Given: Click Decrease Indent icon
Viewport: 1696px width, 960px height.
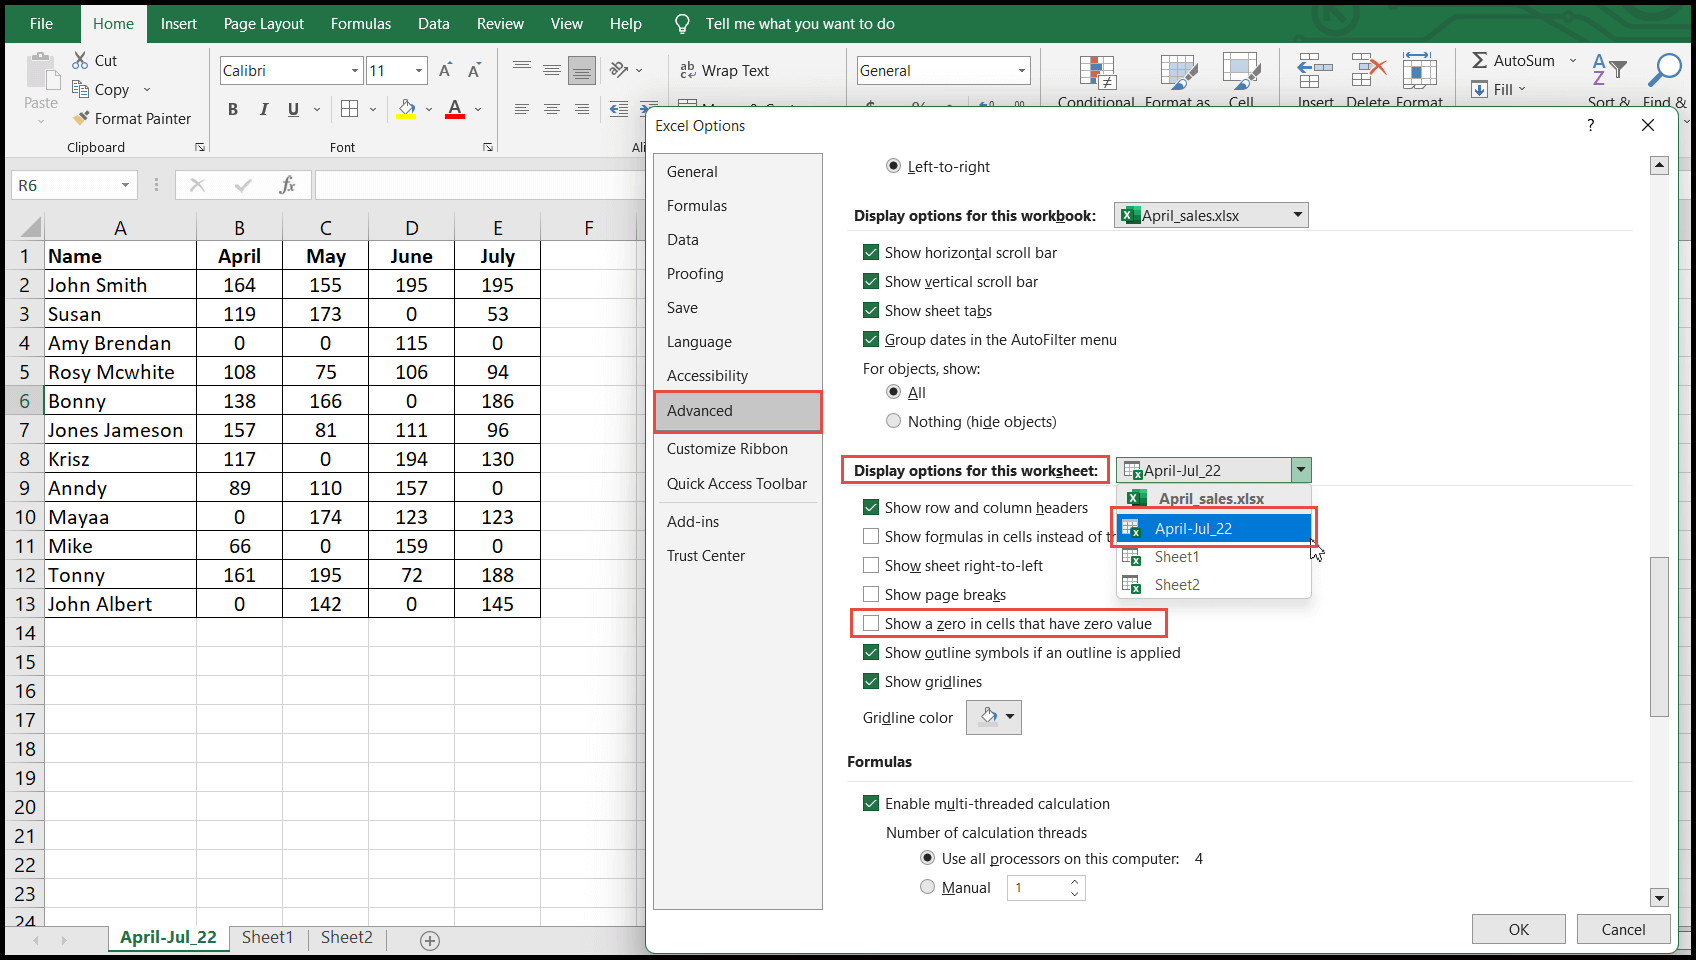Looking at the screenshot, I should click(x=620, y=109).
